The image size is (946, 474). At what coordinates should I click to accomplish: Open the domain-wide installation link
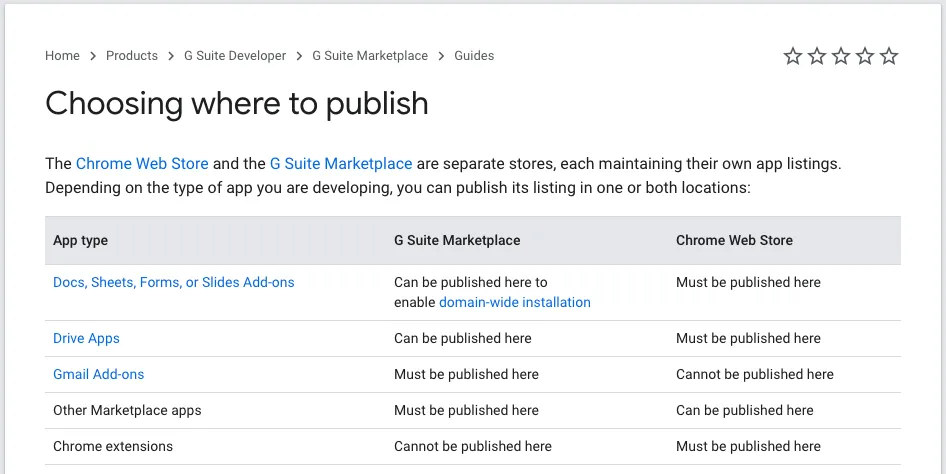tap(515, 302)
